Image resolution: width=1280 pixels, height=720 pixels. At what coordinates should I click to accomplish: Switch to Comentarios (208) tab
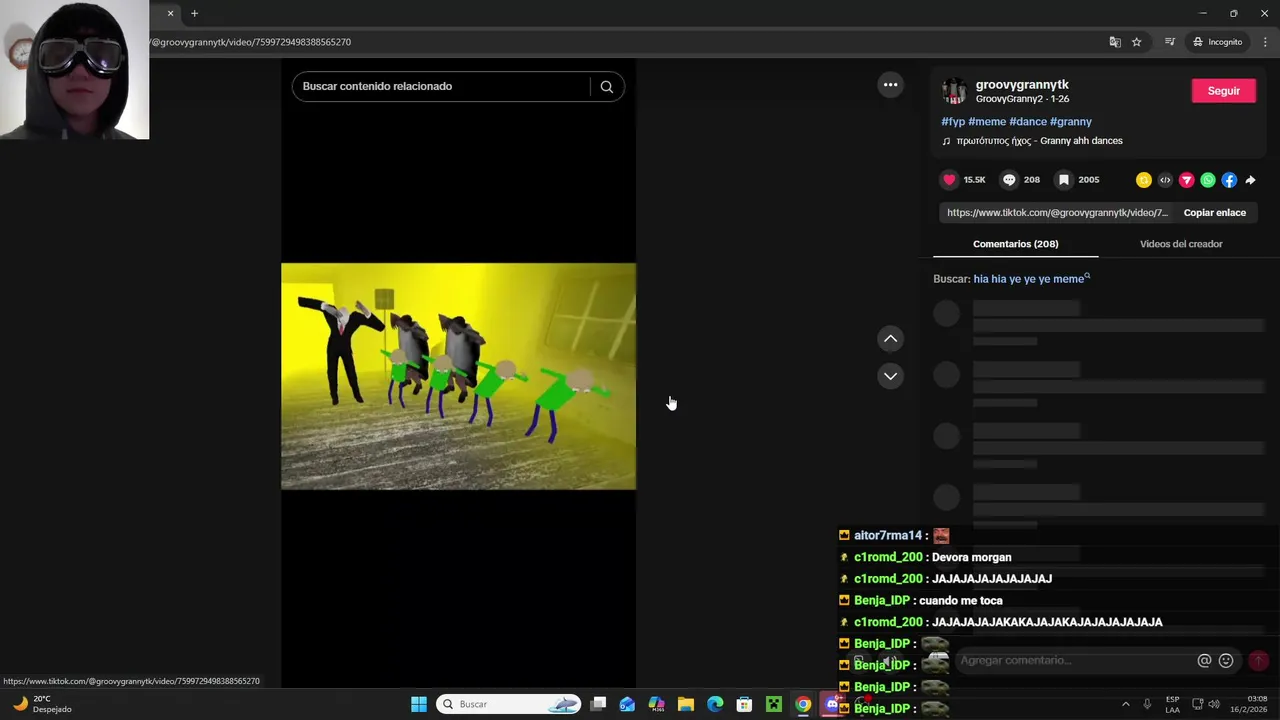pos(1015,244)
